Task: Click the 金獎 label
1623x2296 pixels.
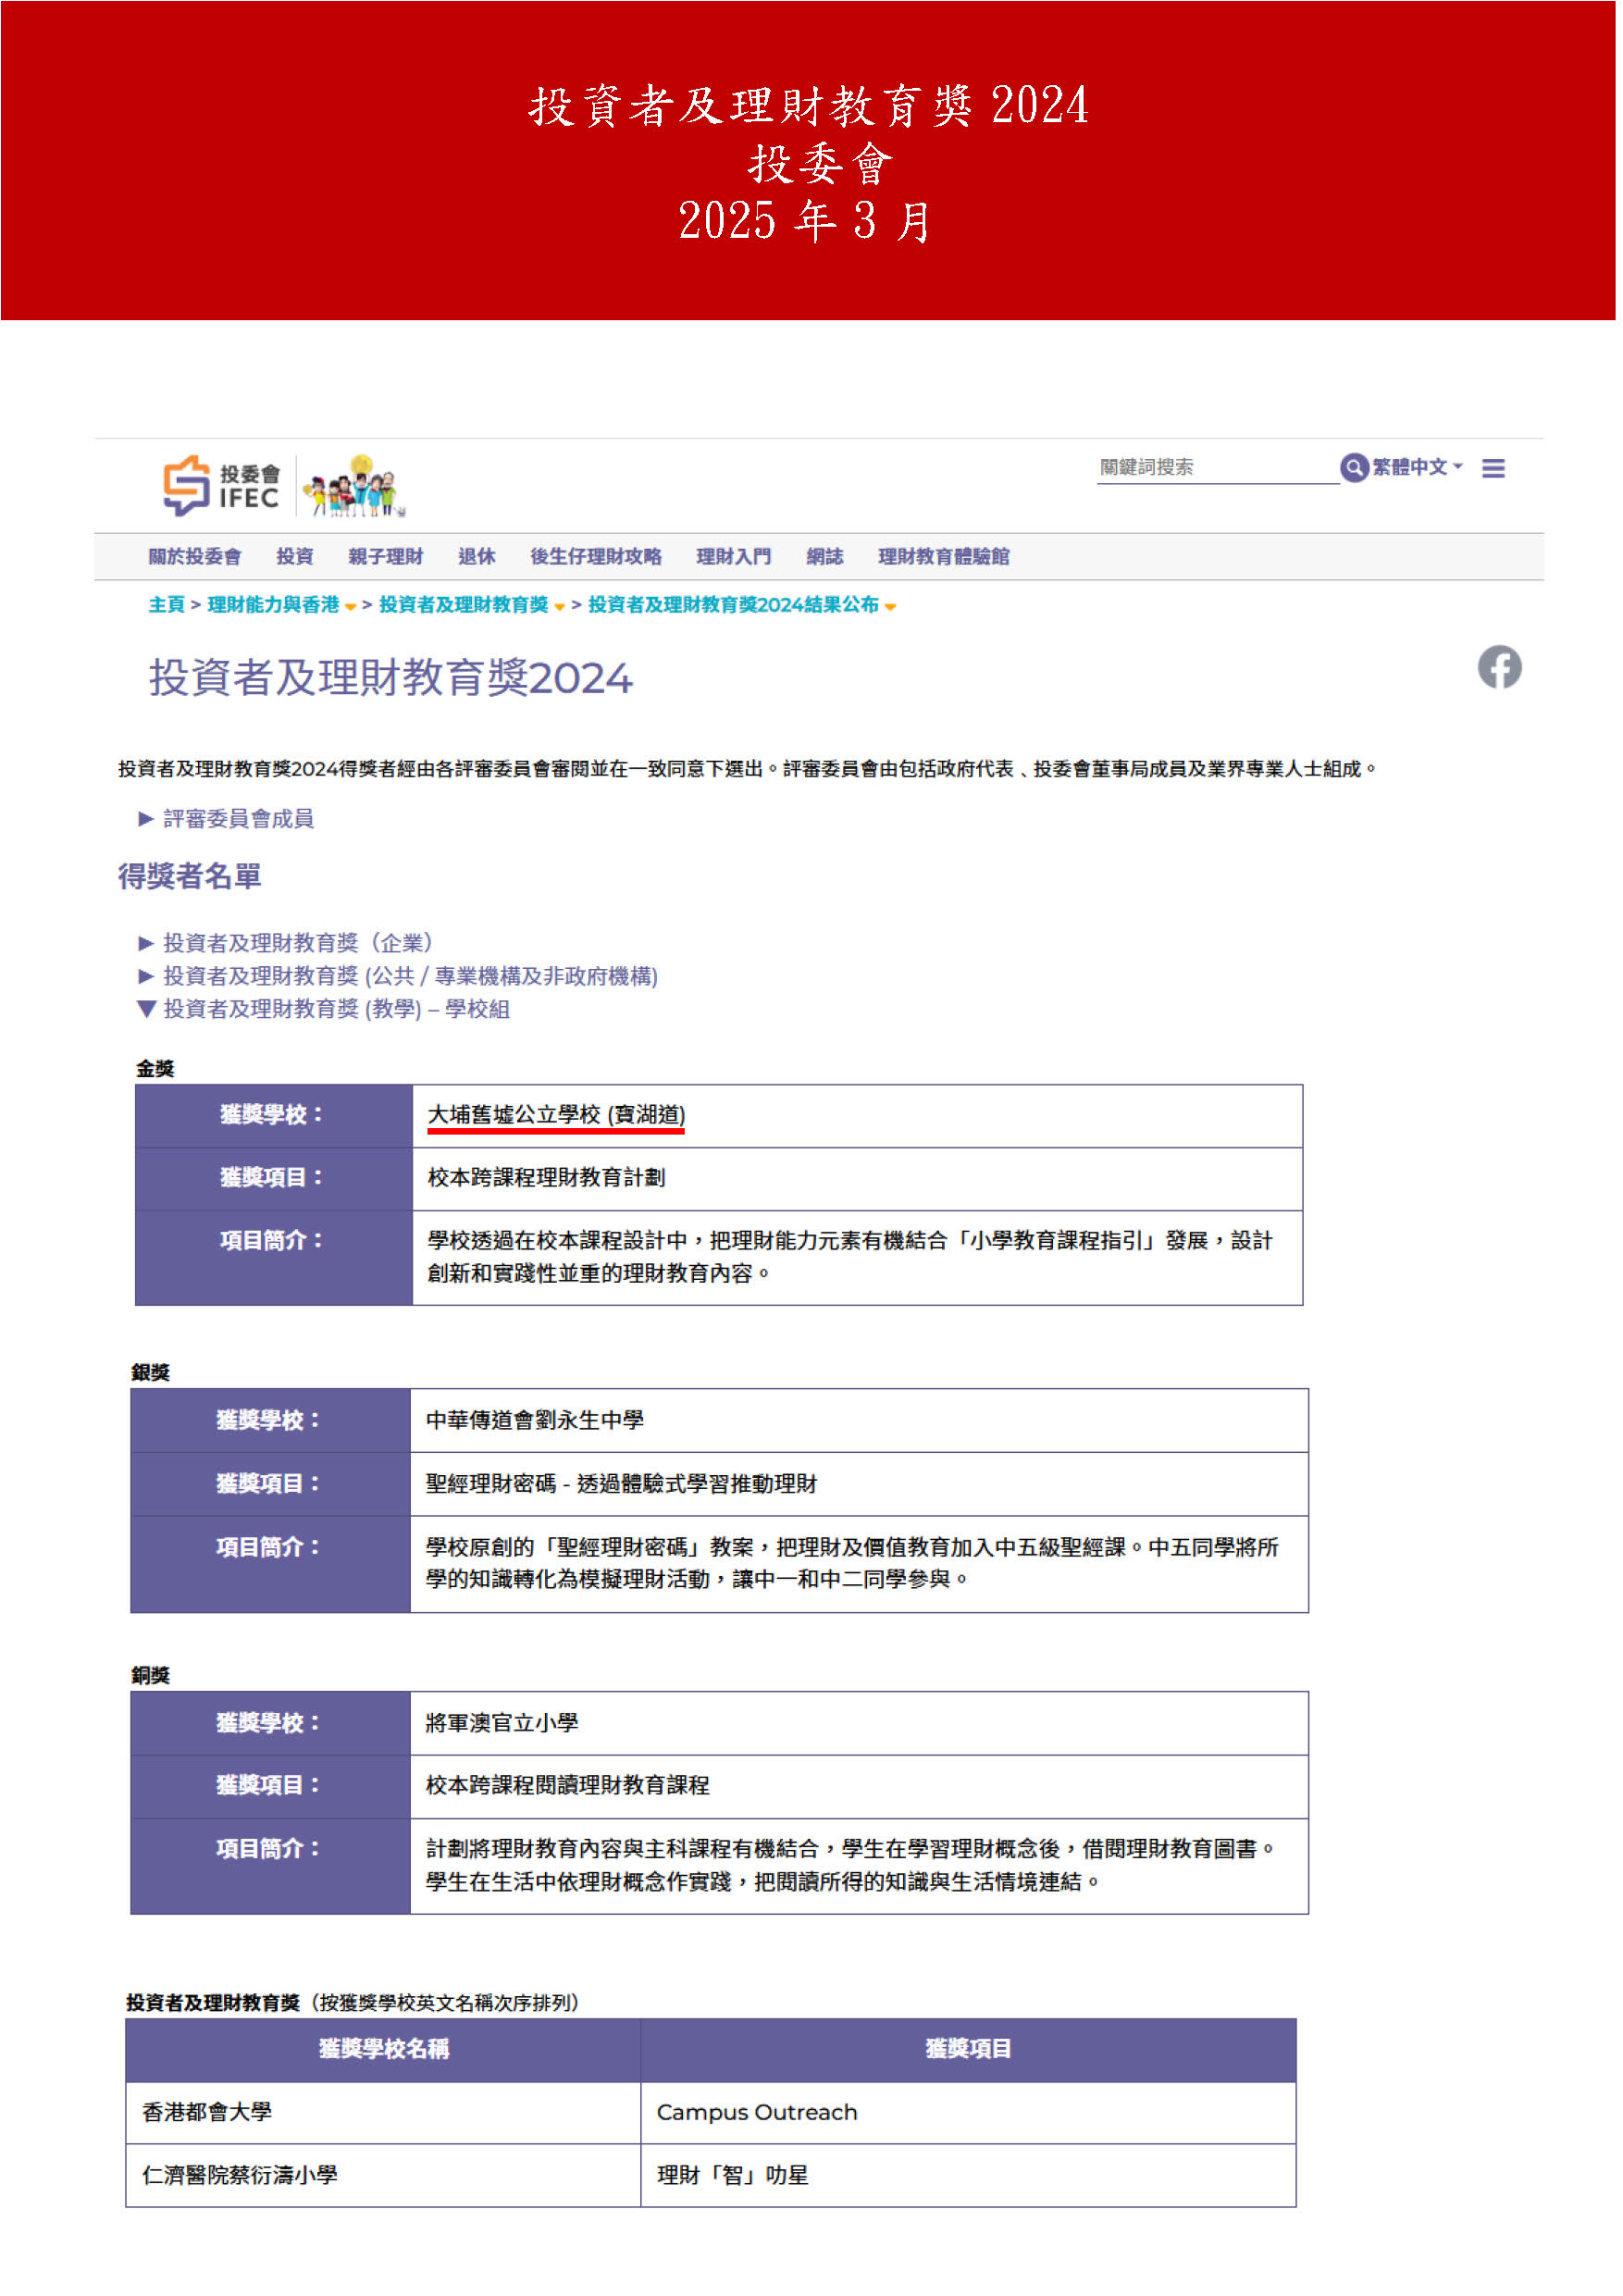Action: click(155, 1068)
